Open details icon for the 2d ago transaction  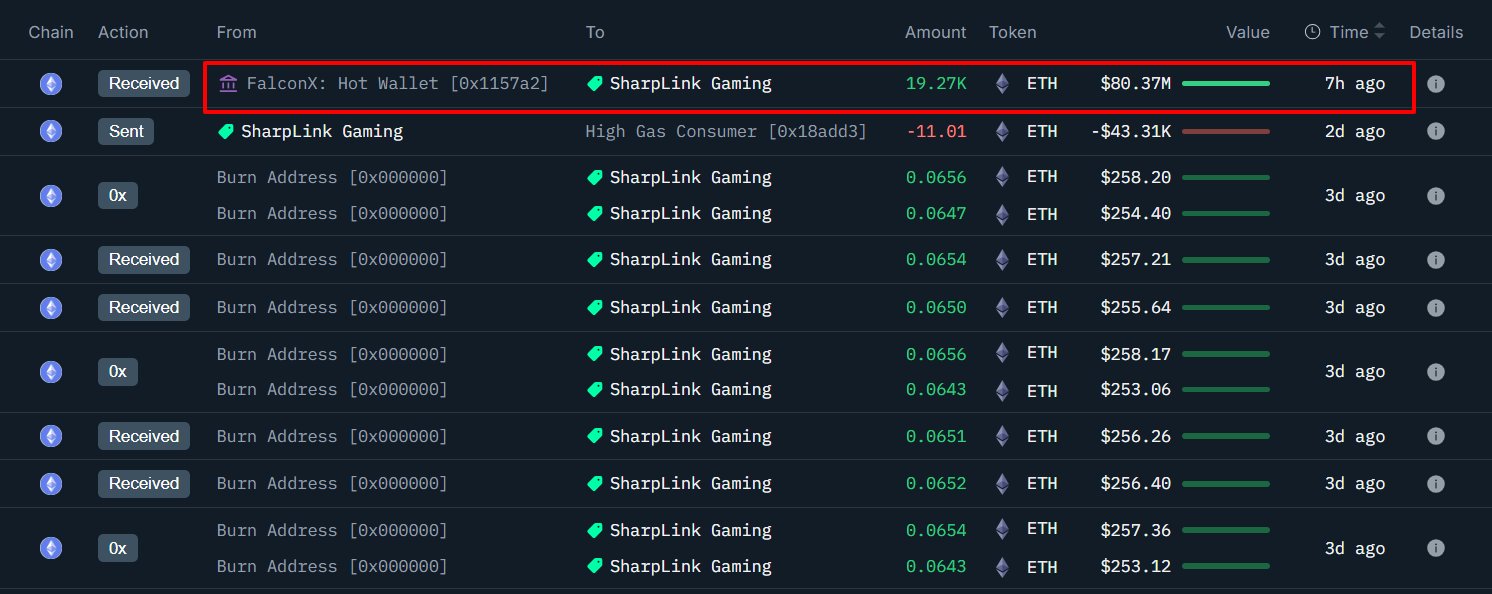point(1435,131)
